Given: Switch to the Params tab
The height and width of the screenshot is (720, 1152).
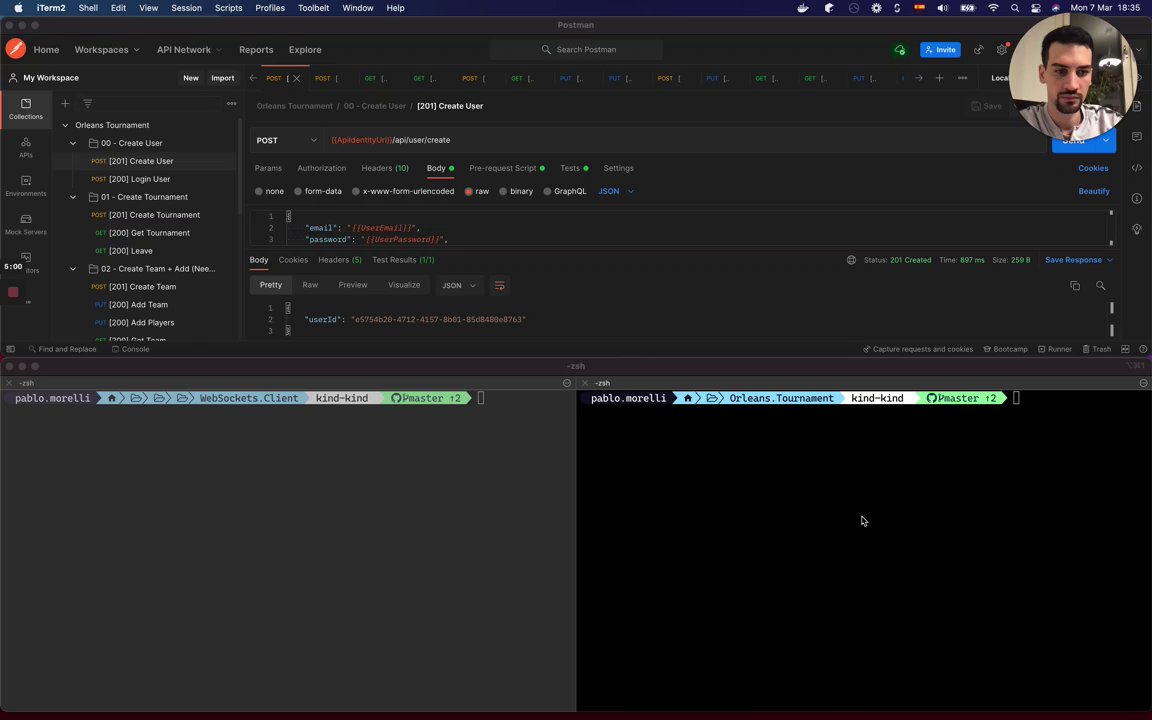Looking at the screenshot, I should [x=268, y=168].
